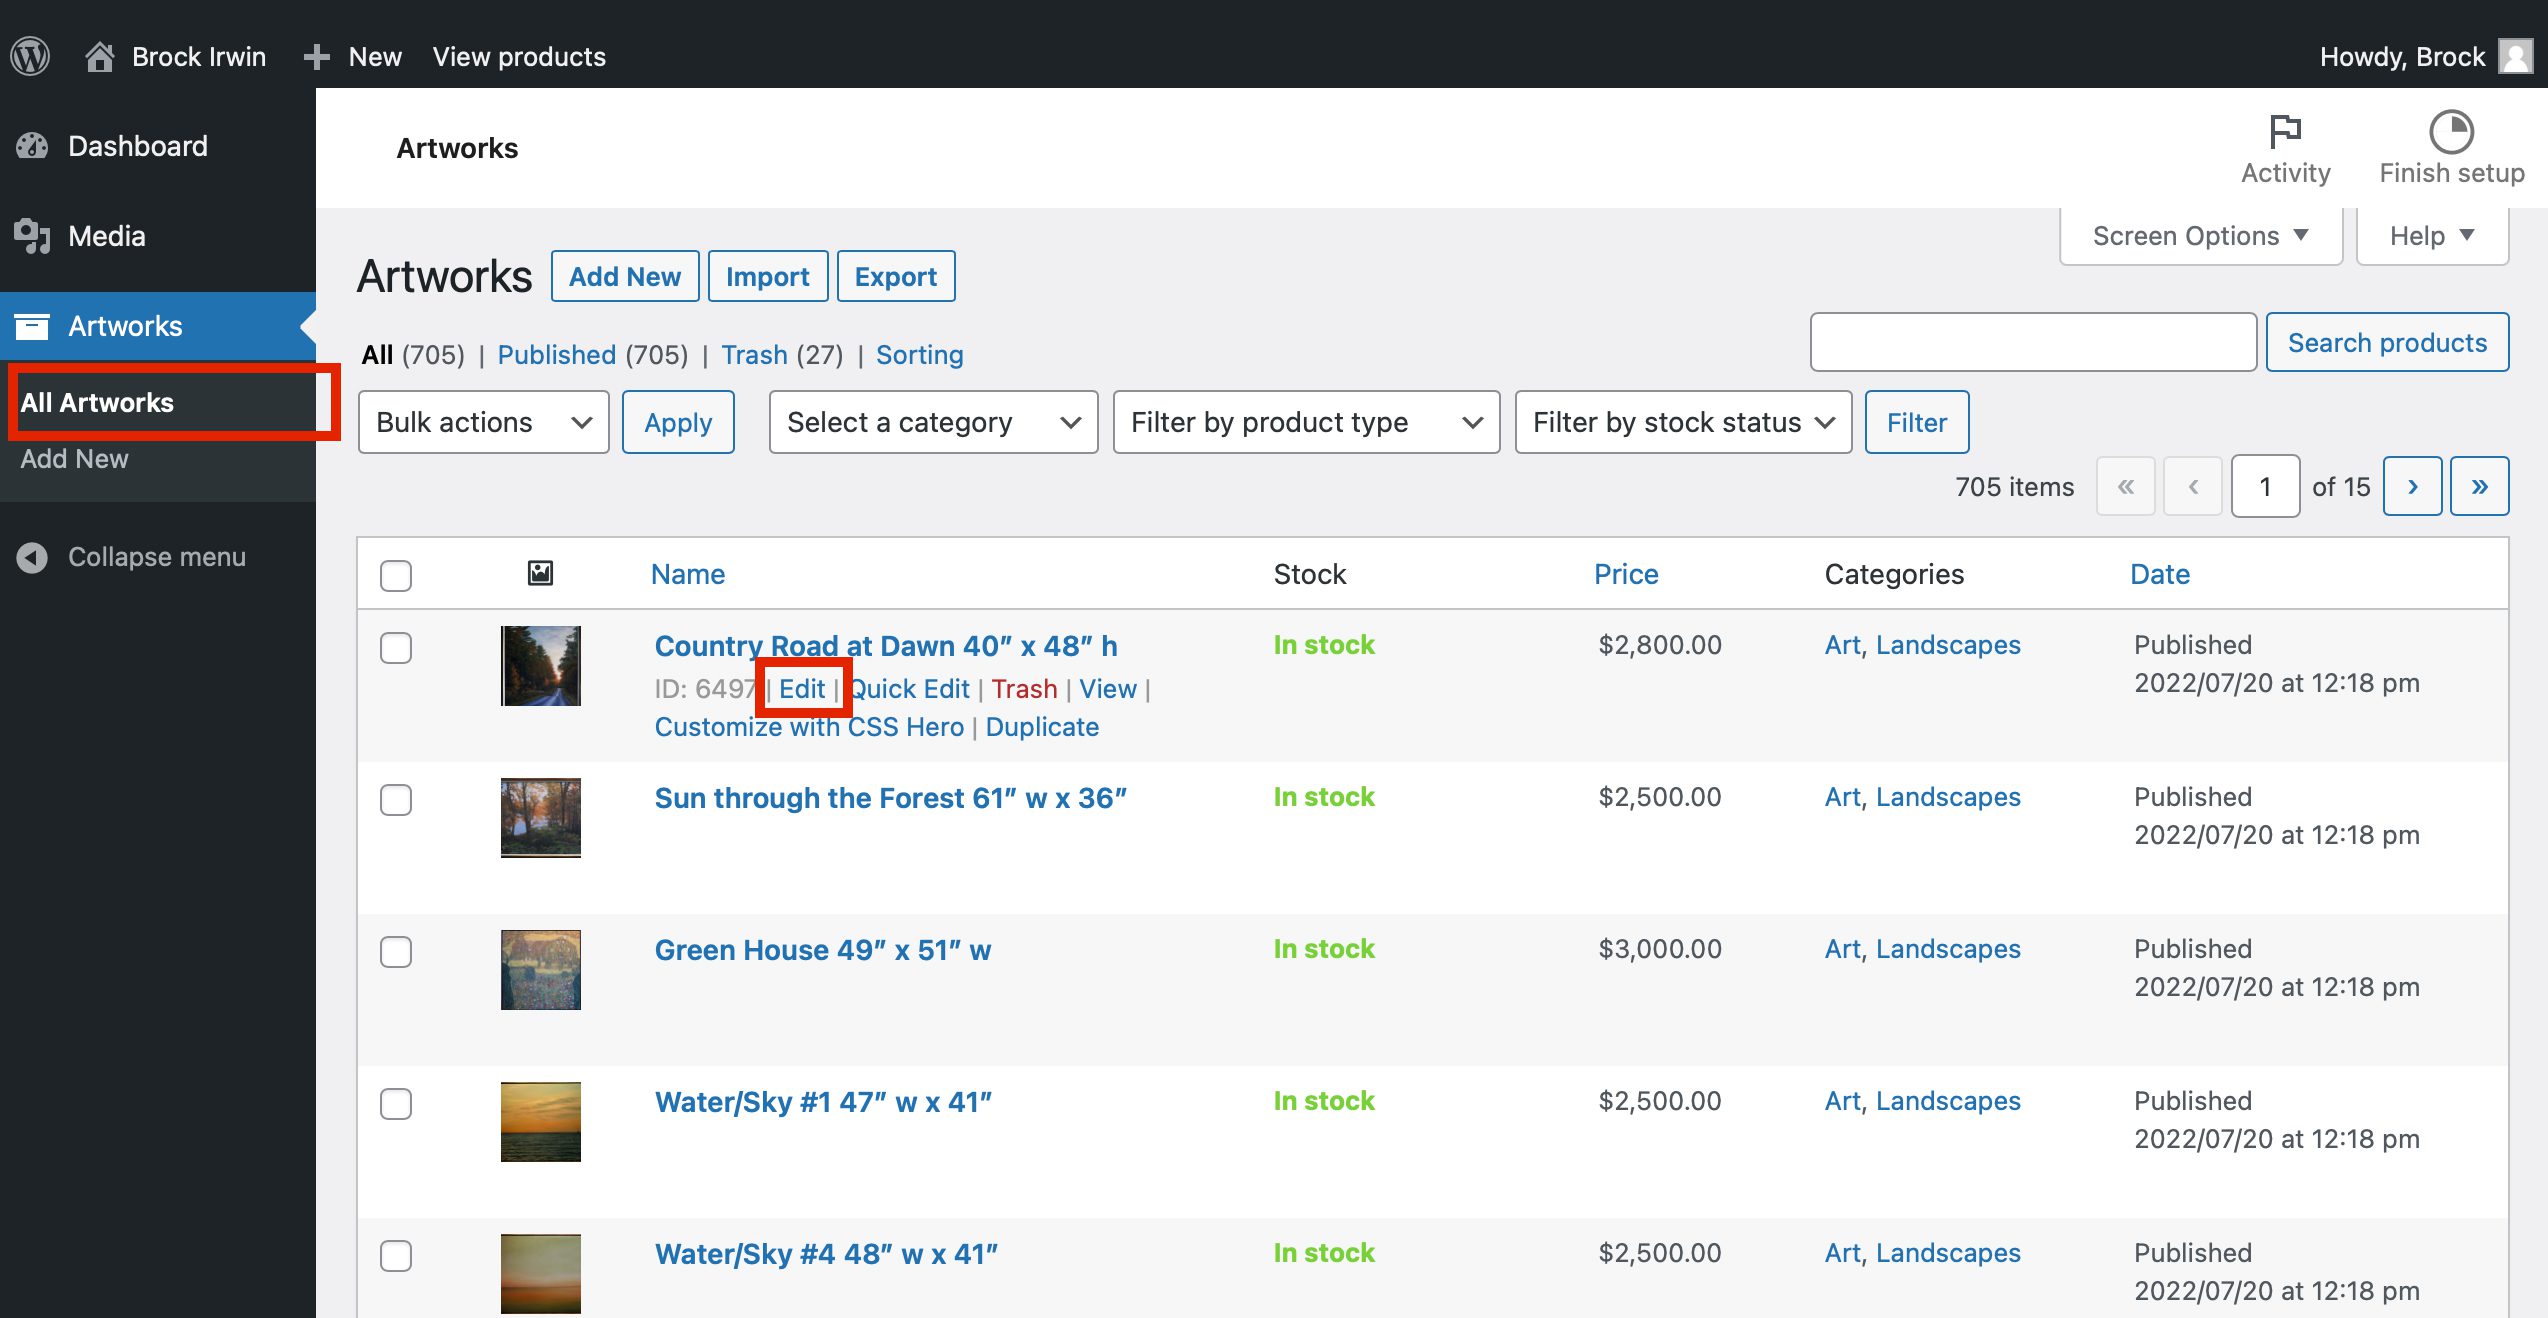The width and height of the screenshot is (2548, 1318).
Task: View the Country Road at Dawn artwork
Action: point(1108,689)
